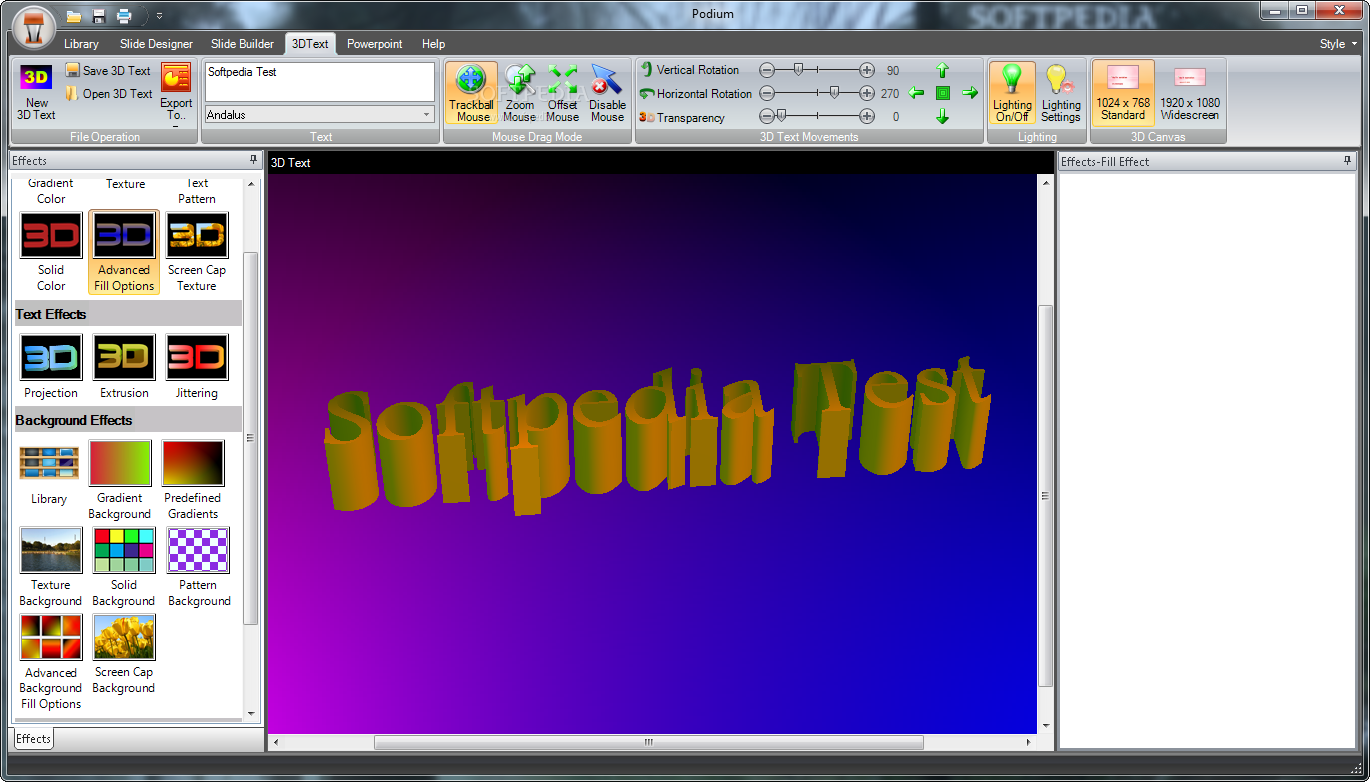The width and height of the screenshot is (1370, 782).
Task: Choose Predefined Gradients background
Action: coord(193,481)
